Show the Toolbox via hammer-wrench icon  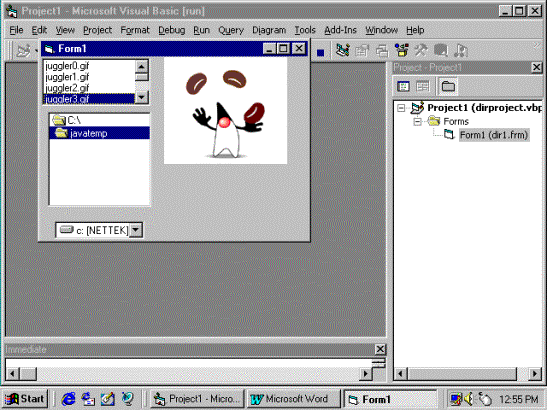pos(421,51)
